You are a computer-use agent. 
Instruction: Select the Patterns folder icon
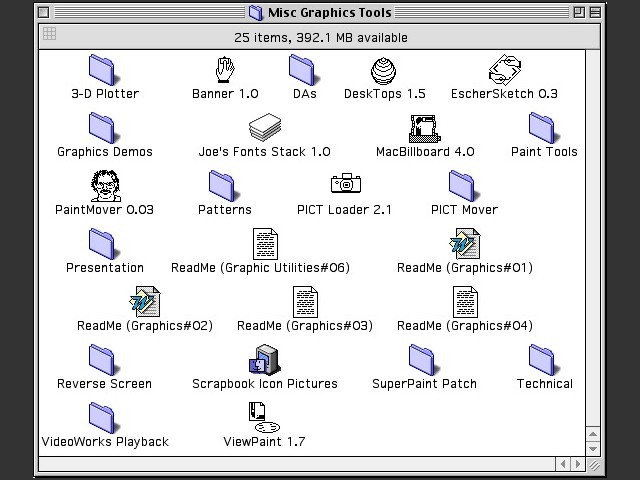[224, 186]
